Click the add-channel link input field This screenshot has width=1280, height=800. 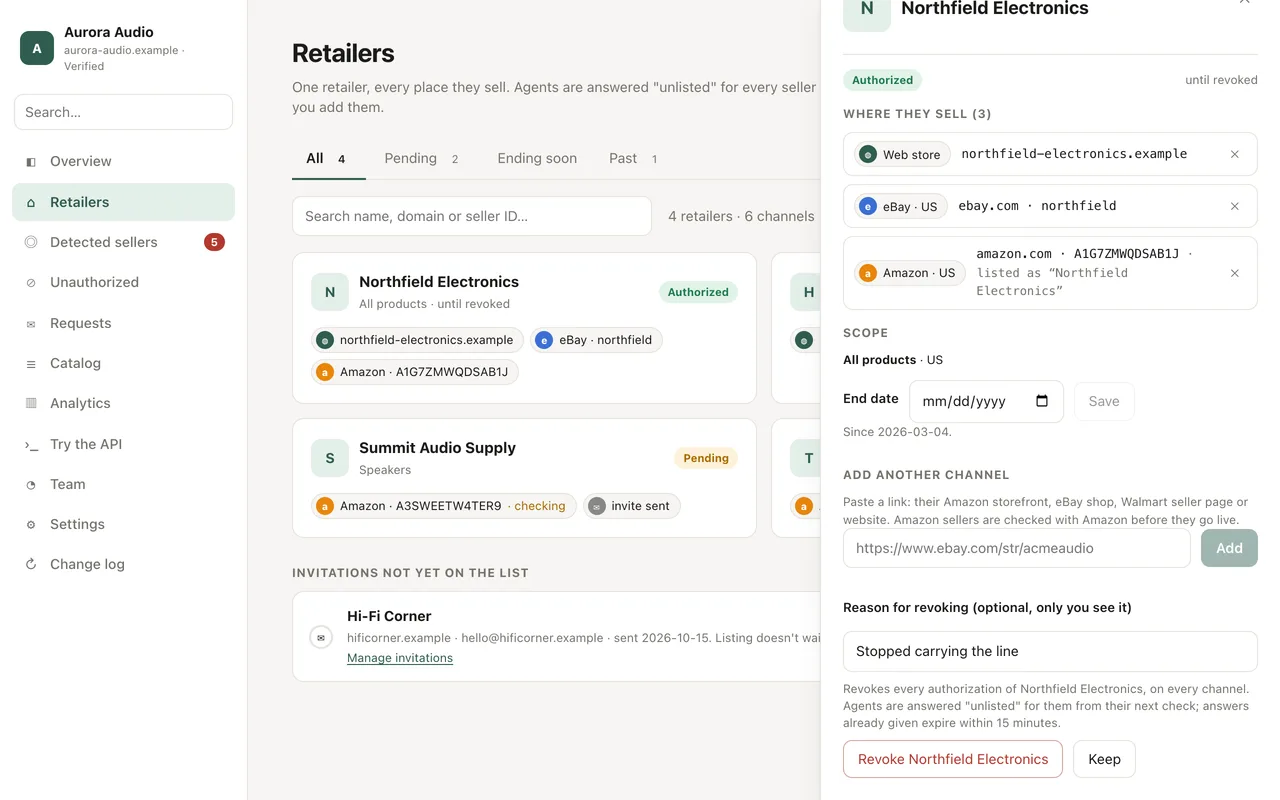(x=1017, y=548)
